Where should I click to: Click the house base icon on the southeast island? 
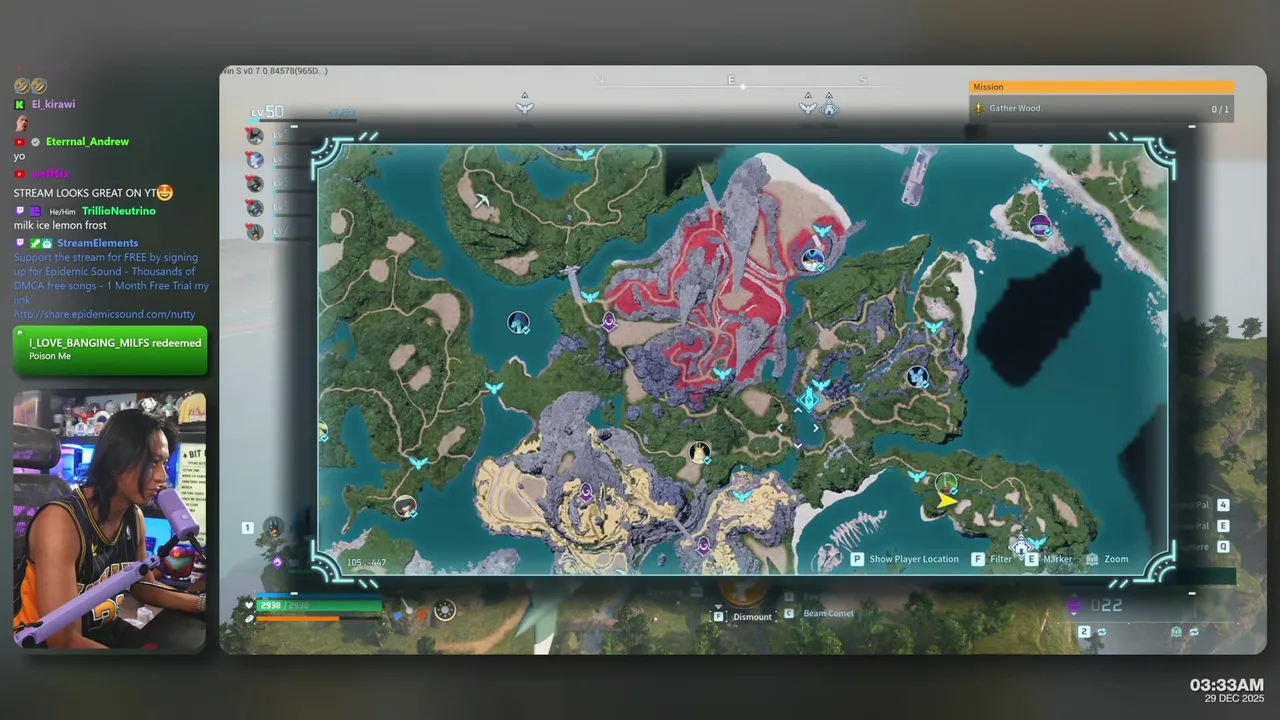1020,548
